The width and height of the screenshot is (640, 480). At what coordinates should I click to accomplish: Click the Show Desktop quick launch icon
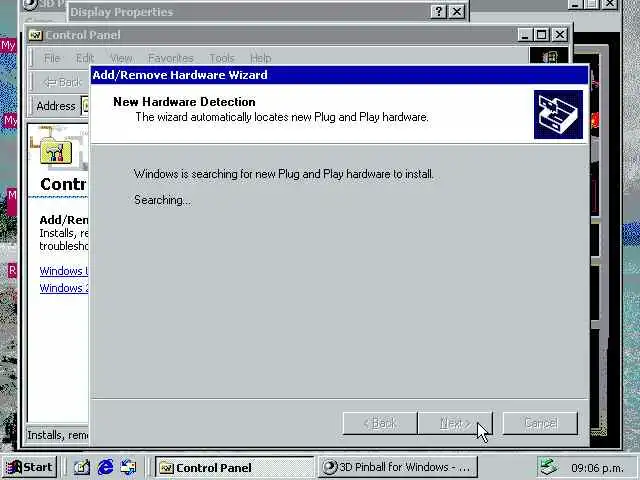81,467
